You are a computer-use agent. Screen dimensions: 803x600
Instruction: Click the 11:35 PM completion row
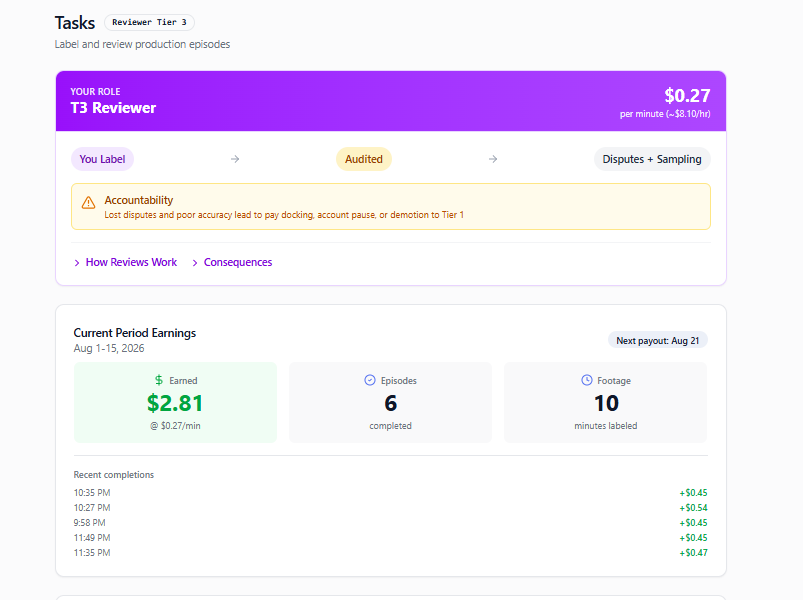[x=390, y=553]
